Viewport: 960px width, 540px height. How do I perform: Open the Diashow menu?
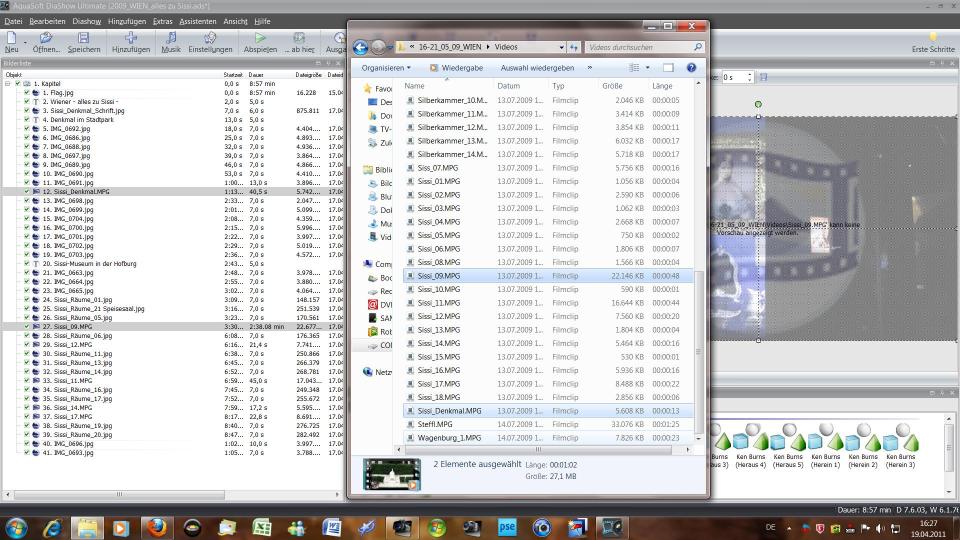click(87, 20)
